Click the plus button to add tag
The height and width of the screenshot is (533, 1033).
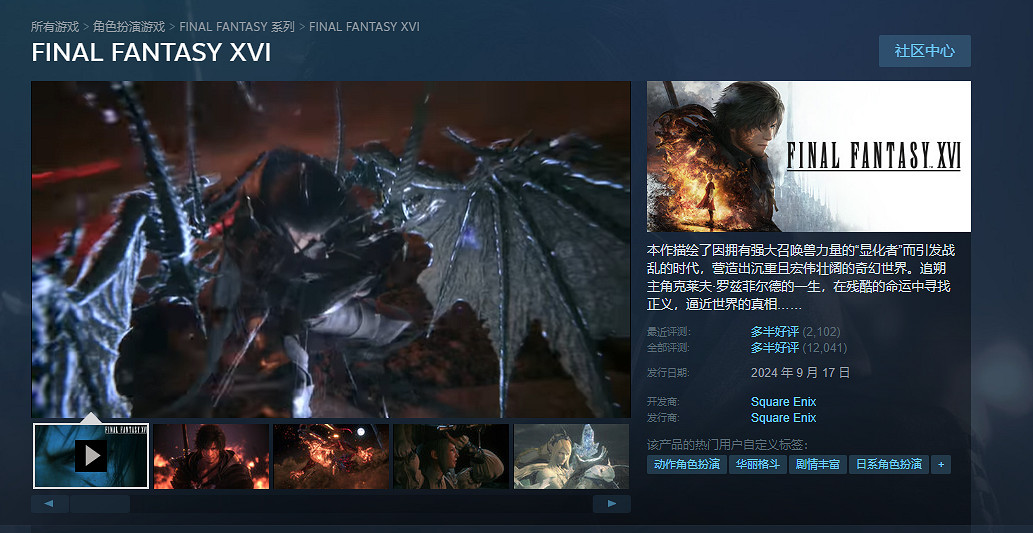(x=940, y=465)
